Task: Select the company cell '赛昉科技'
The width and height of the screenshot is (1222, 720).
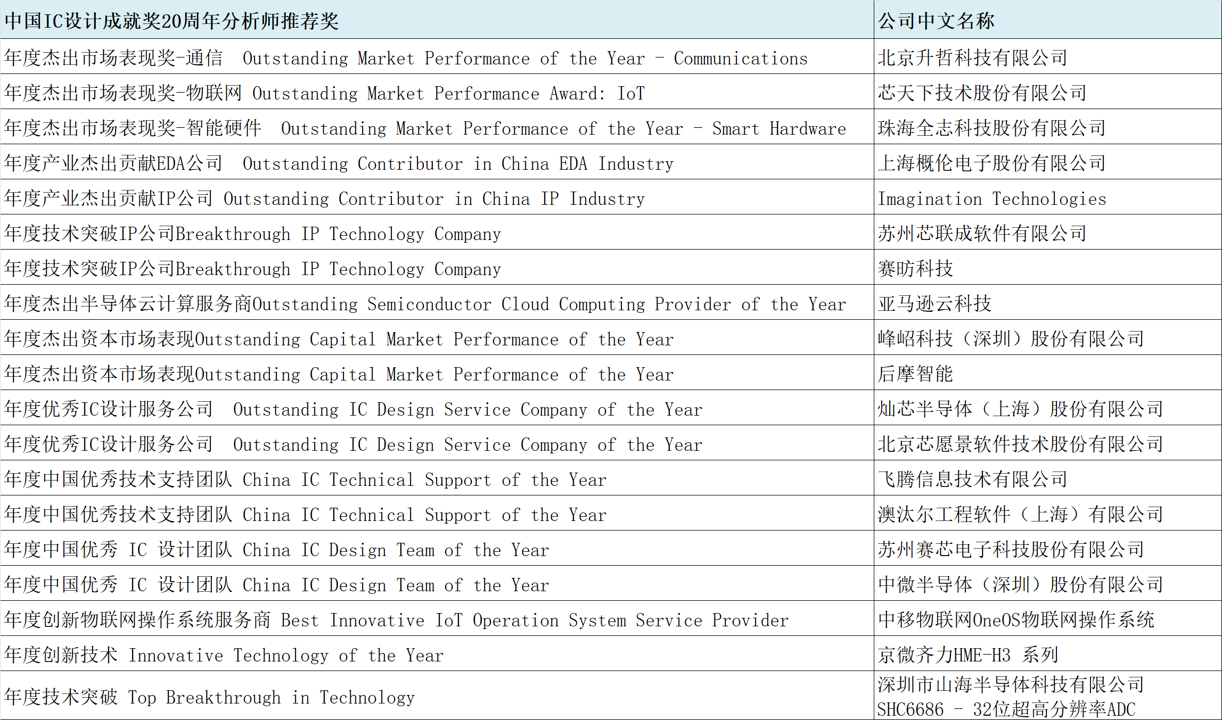Action: [1047, 268]
